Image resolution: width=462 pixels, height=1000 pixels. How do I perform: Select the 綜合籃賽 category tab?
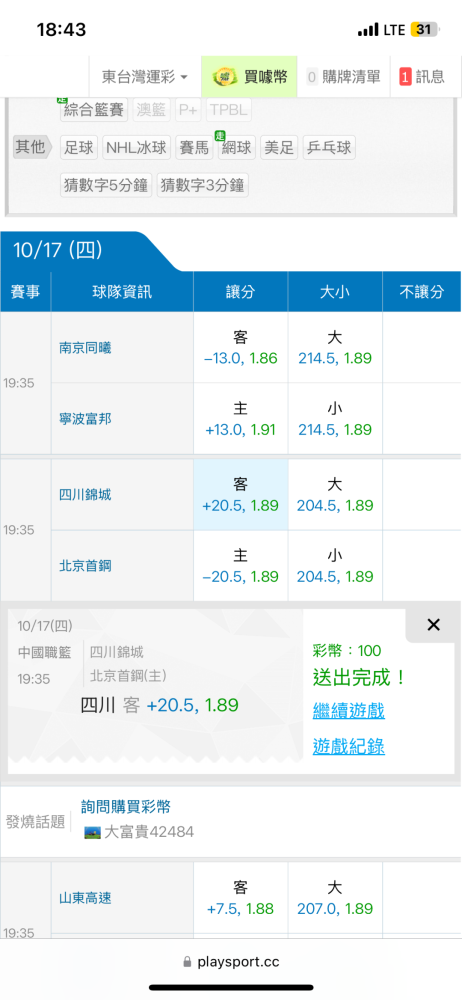click(x=94, y=110)
